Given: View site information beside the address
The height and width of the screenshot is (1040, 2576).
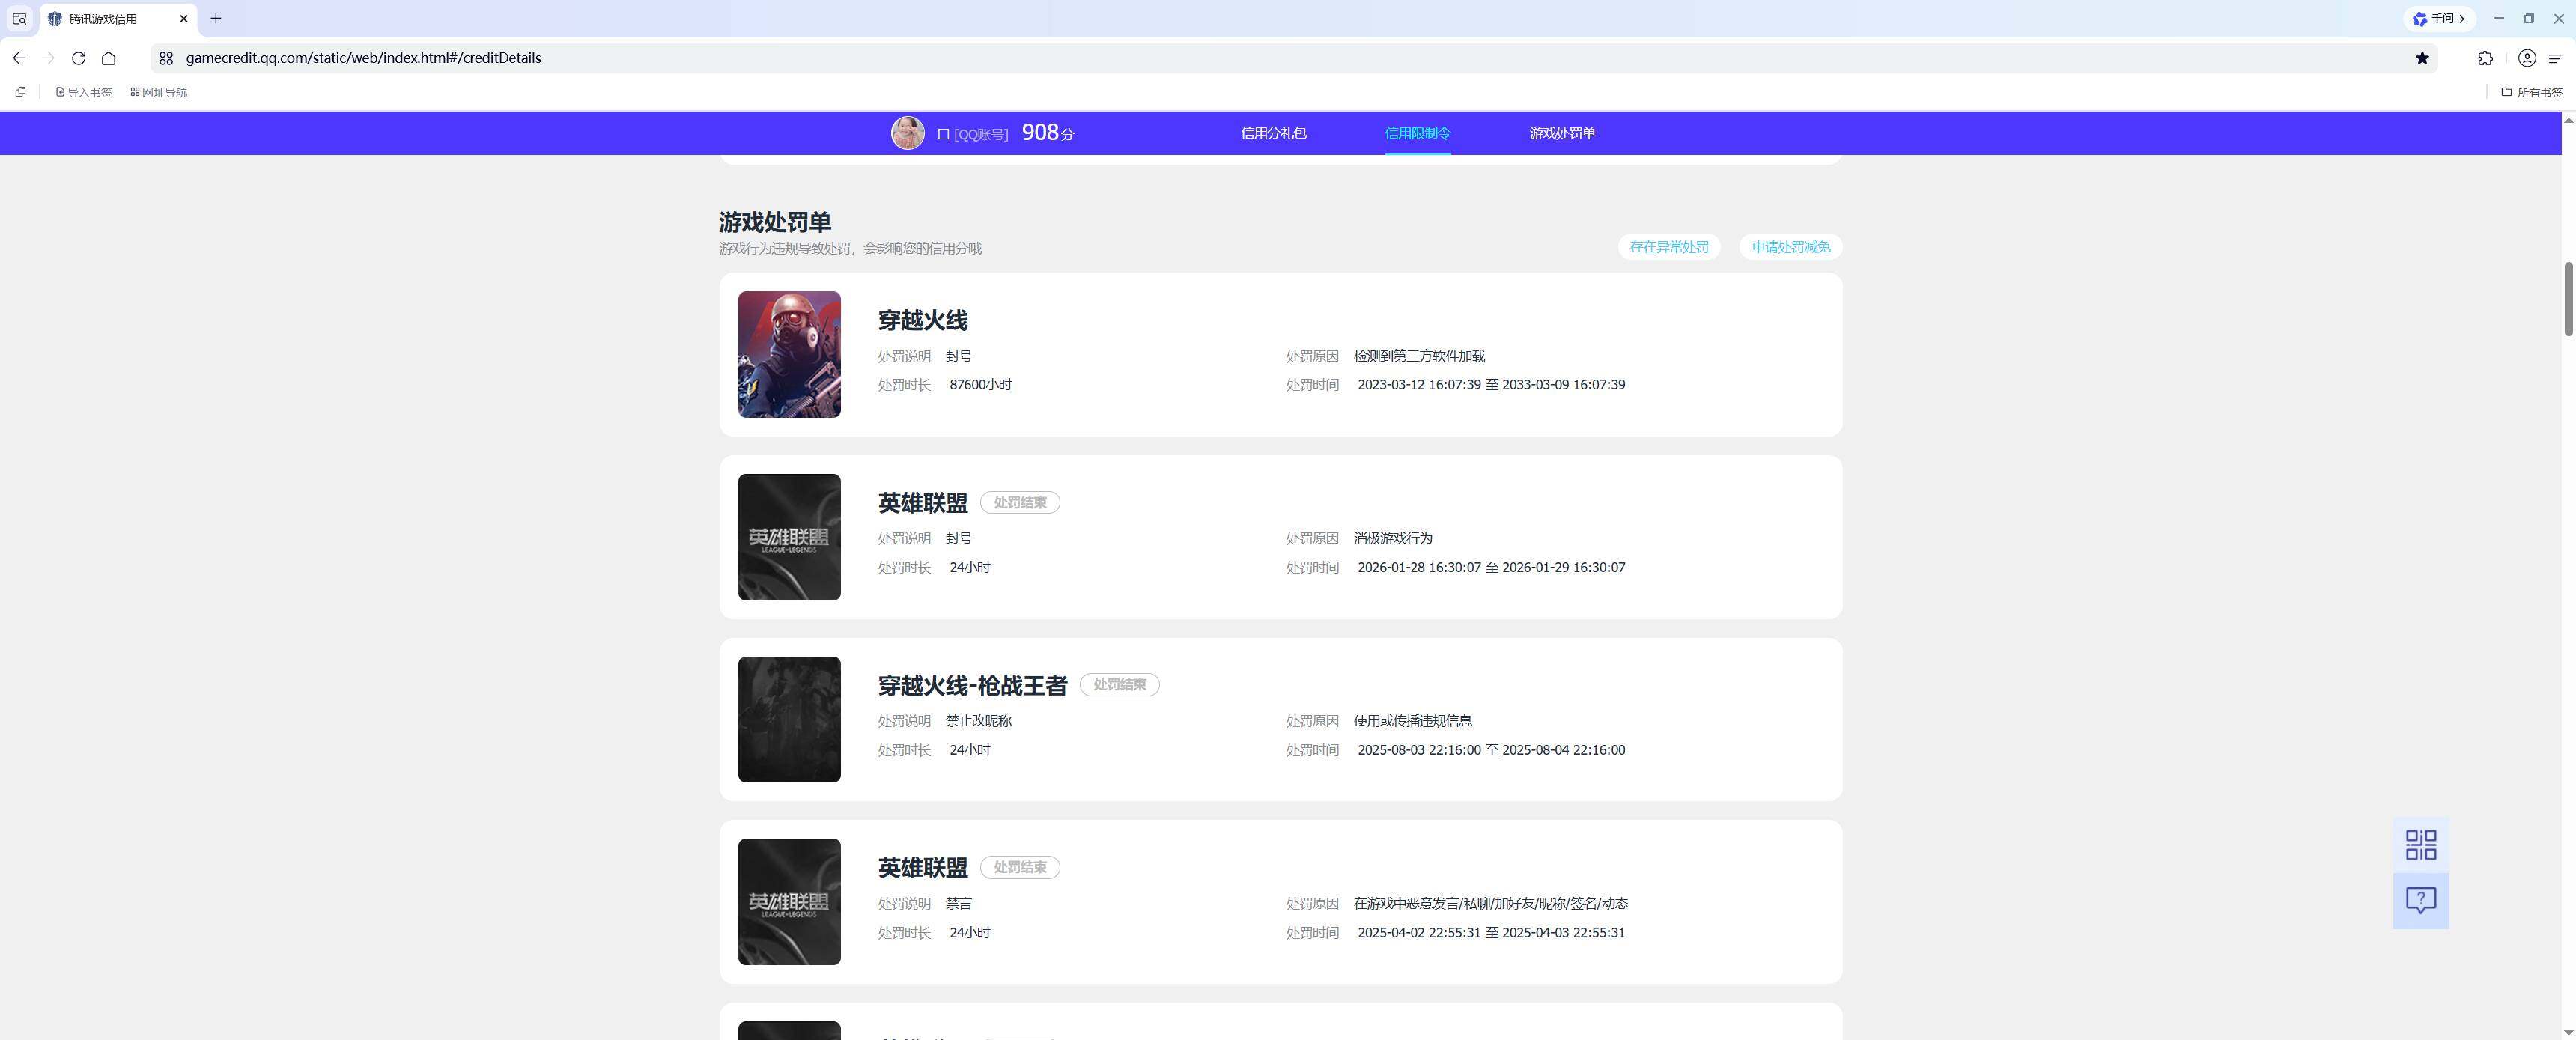Looking at the screenshot, I should pyautogui.click(x=166, y=58).
